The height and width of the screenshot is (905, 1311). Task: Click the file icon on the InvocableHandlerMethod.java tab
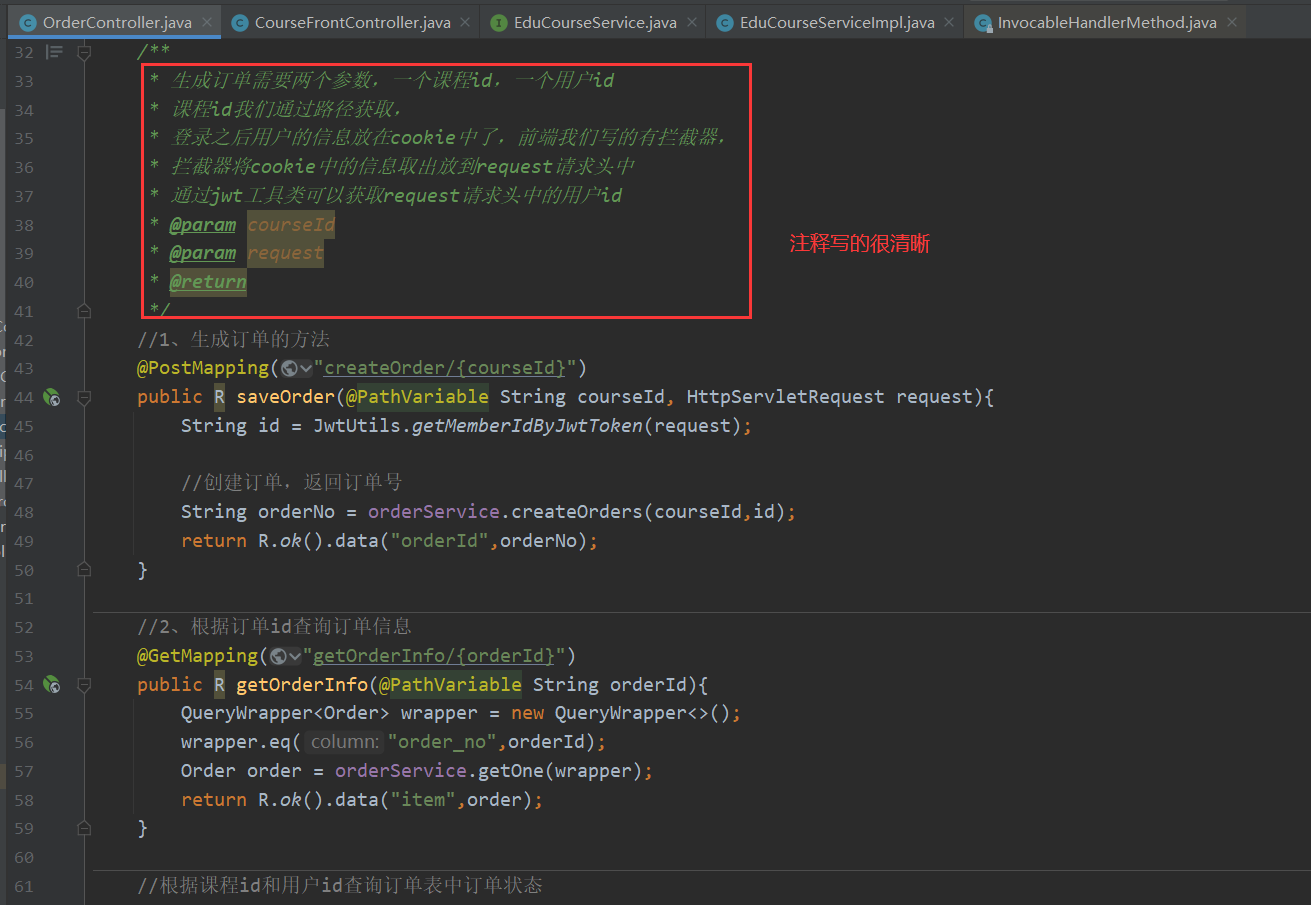[982, 22]
